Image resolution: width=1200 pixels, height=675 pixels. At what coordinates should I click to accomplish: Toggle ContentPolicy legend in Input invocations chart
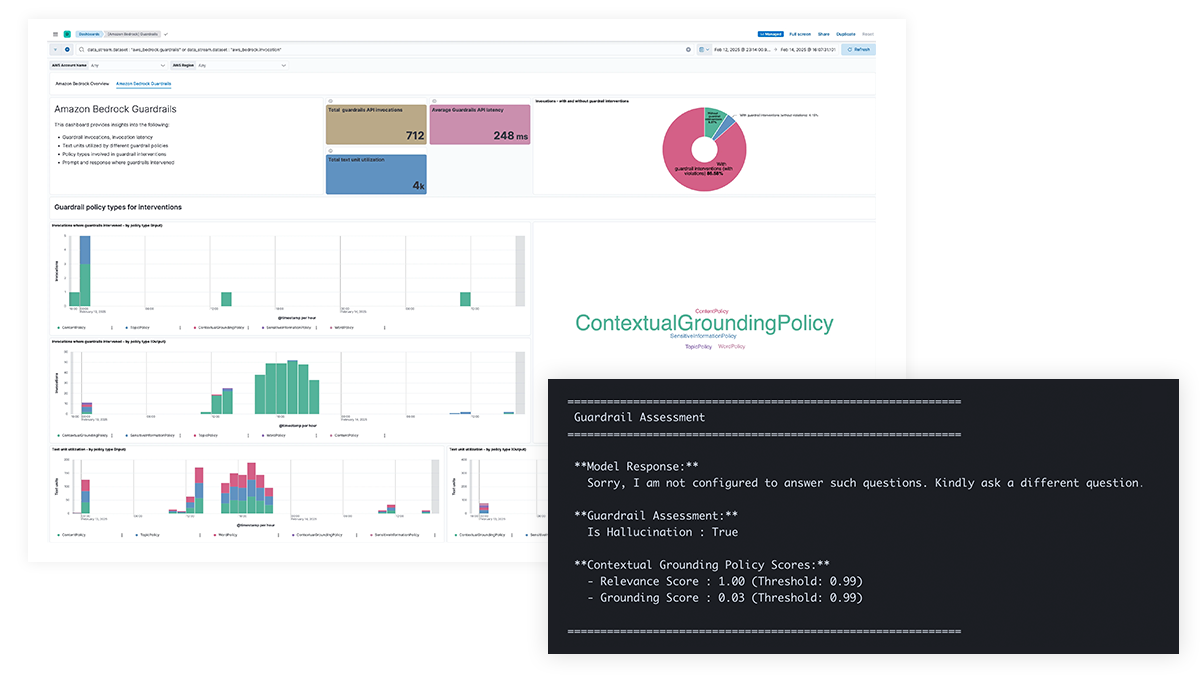(x=74, y=327)
